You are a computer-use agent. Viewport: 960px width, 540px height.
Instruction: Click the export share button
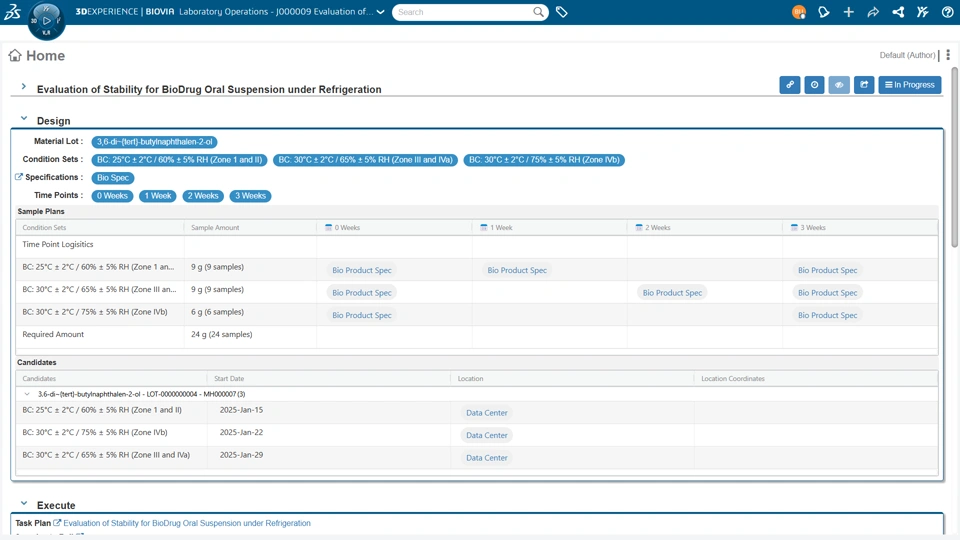point(864,84)
